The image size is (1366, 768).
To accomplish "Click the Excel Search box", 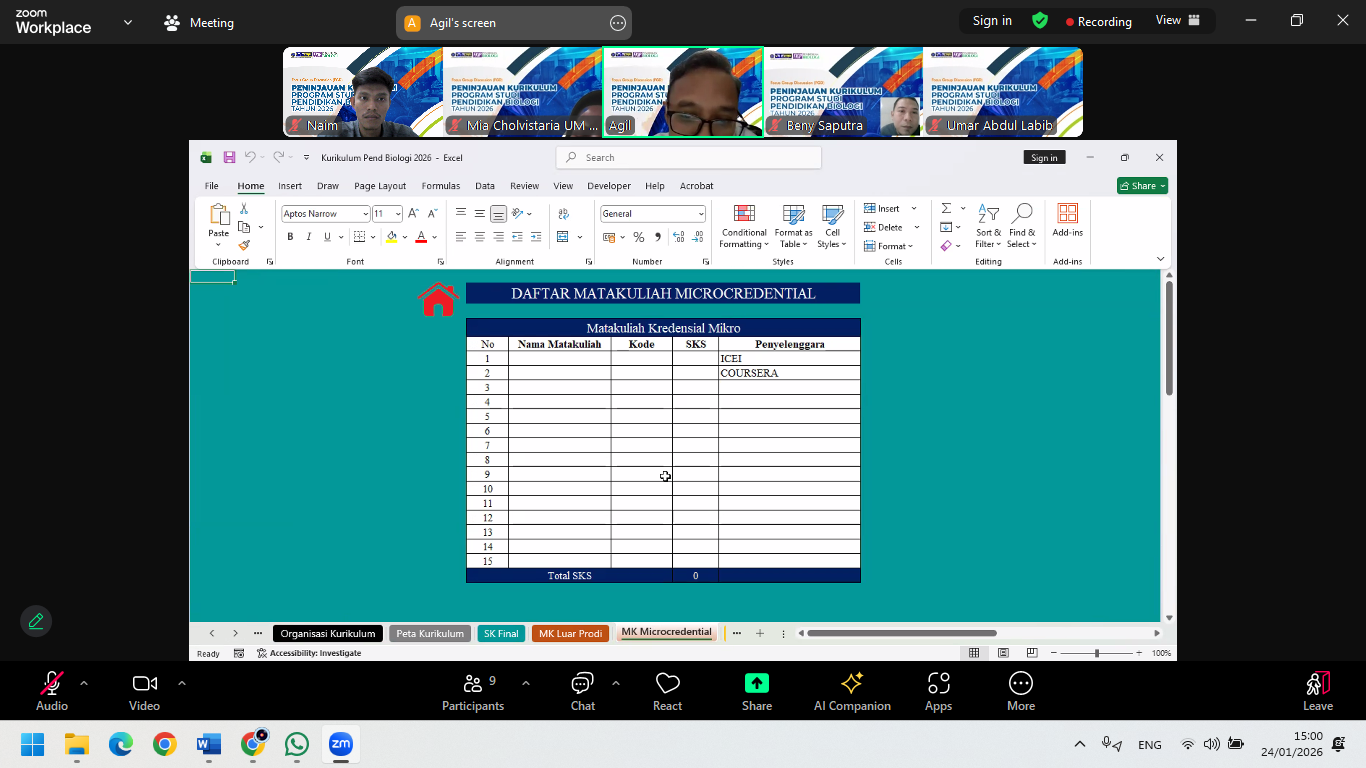I will [x=688, y=157].
